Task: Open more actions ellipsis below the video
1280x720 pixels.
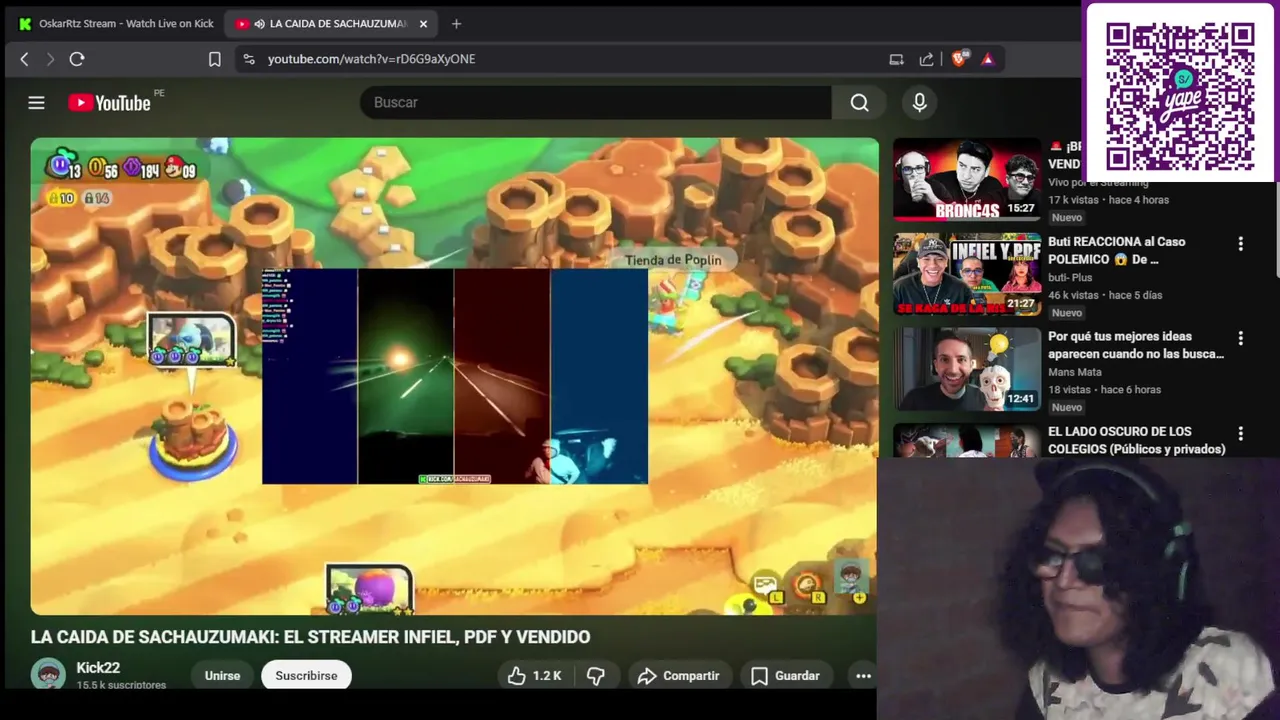Action: click(x=863, y=676)
